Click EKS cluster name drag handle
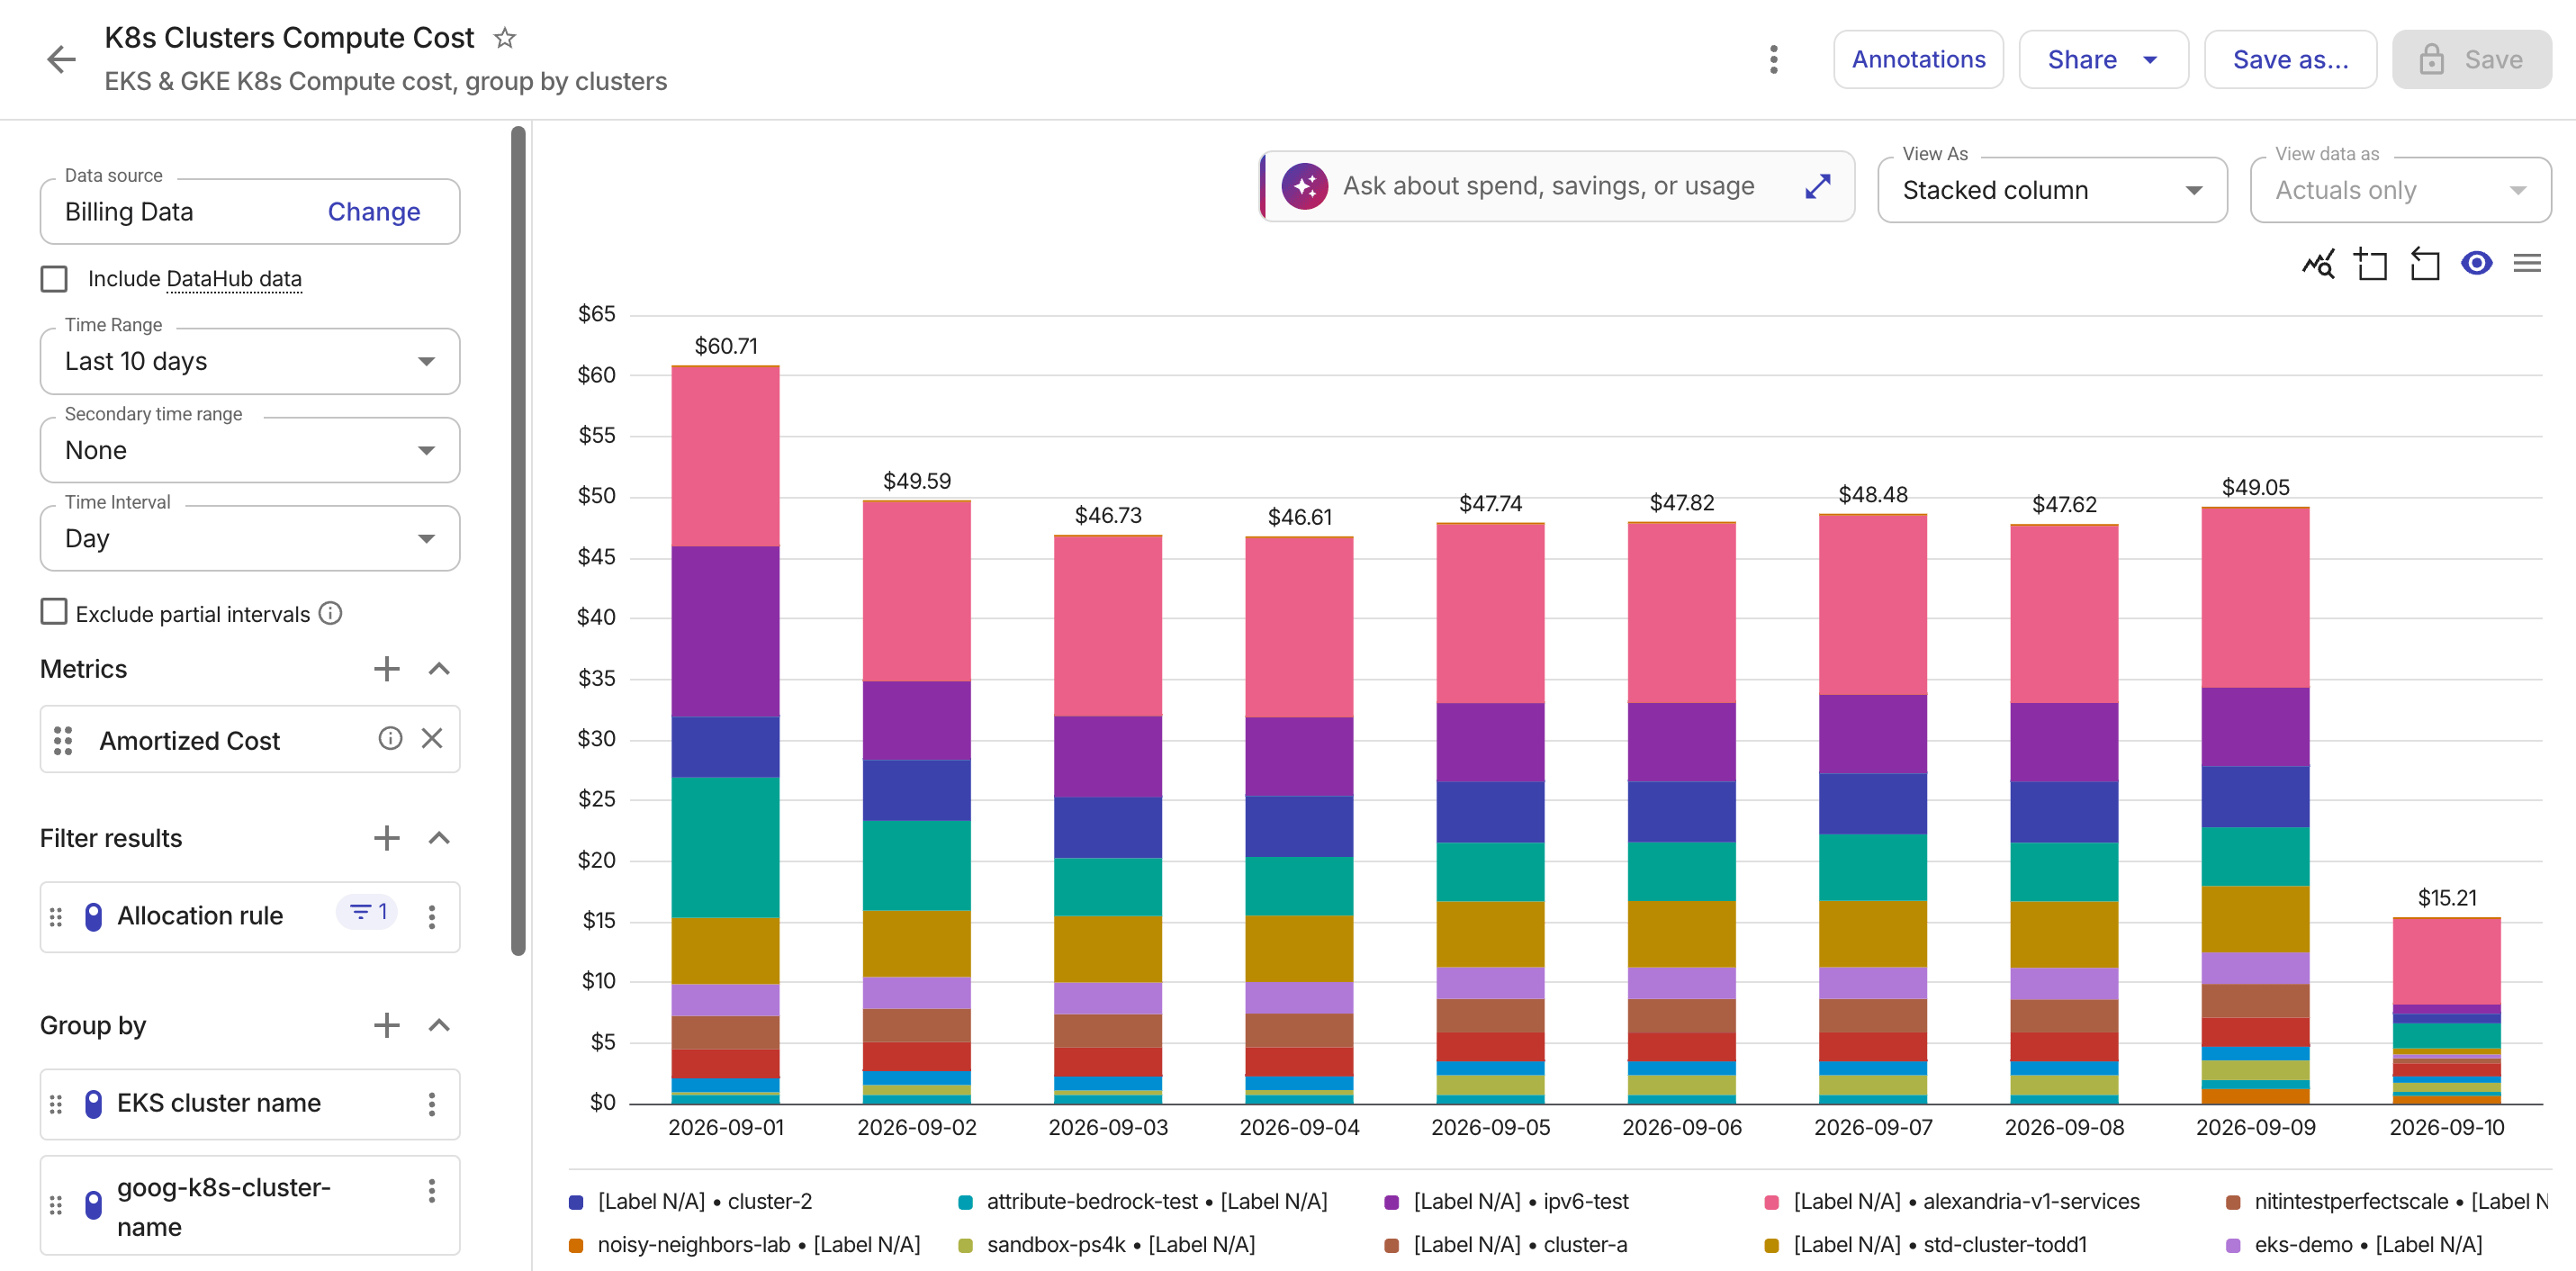2576x1271 pixels. click(56, 1104)
